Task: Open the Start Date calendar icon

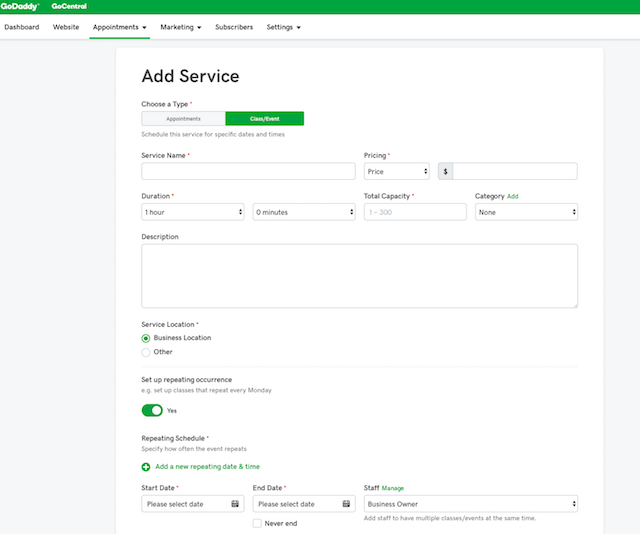Action: [x=235, y=504]
